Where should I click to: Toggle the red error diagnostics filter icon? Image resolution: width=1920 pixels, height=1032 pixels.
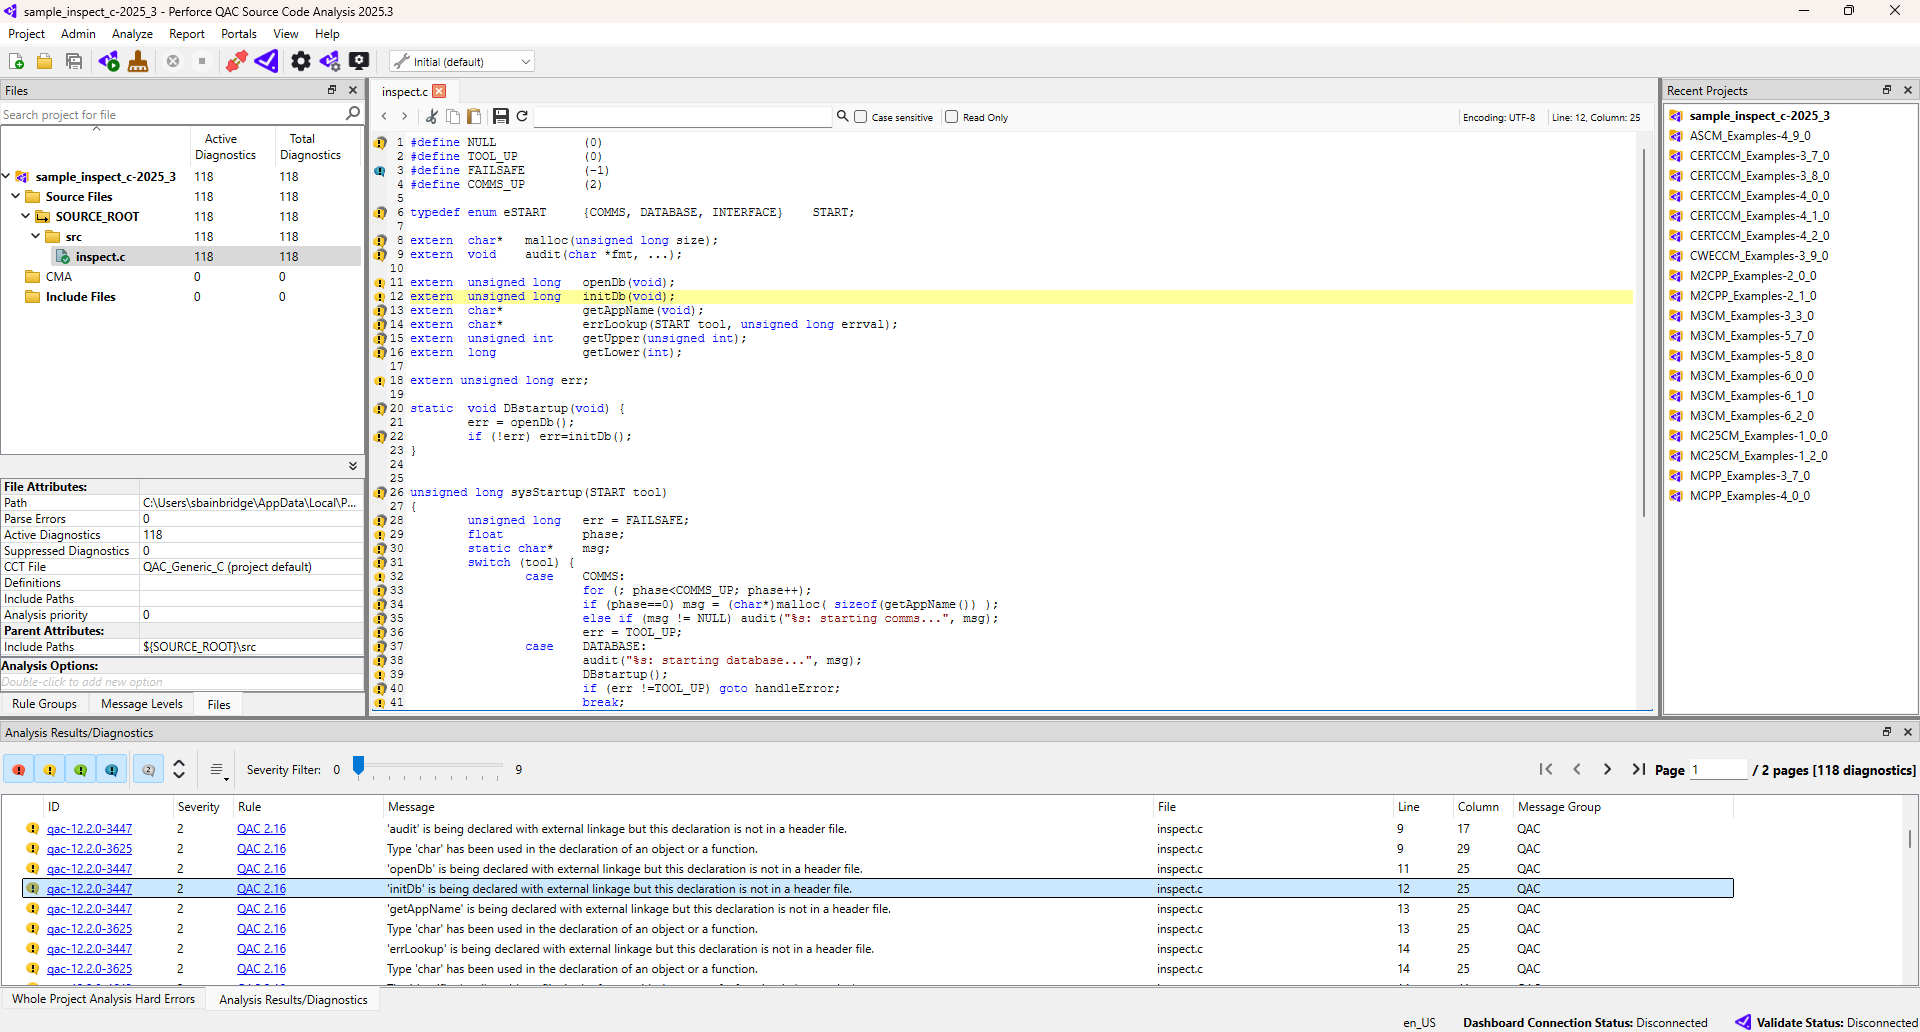pos(19,770)
